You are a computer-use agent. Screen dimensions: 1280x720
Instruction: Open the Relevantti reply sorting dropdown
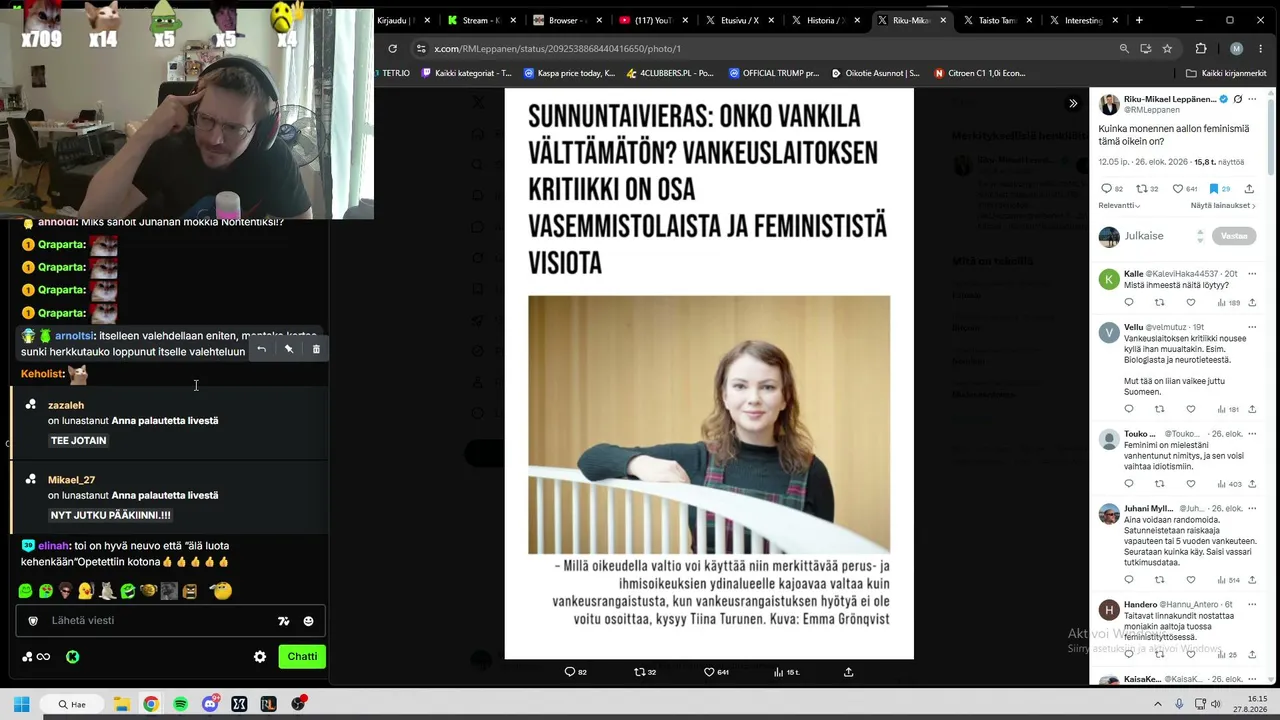pyautogui.click(x=1119, y=205)
